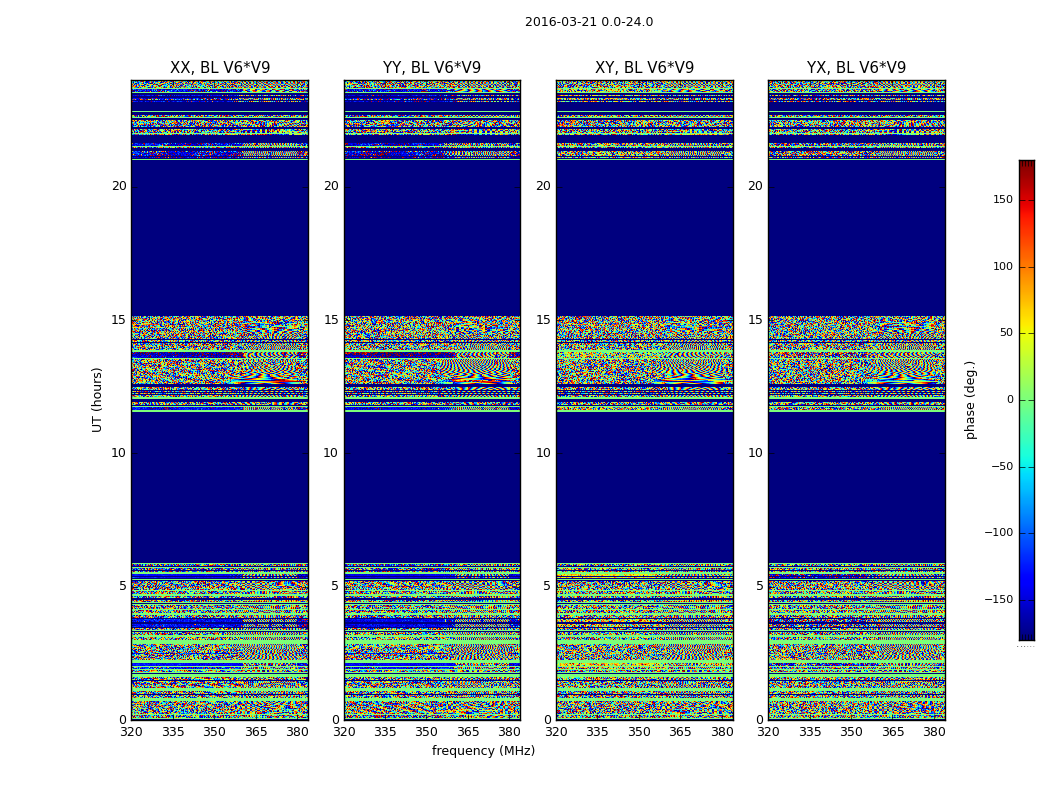
Task: Select the 'YX, BL V6*V9' subplot title
Action: point(856,68)
